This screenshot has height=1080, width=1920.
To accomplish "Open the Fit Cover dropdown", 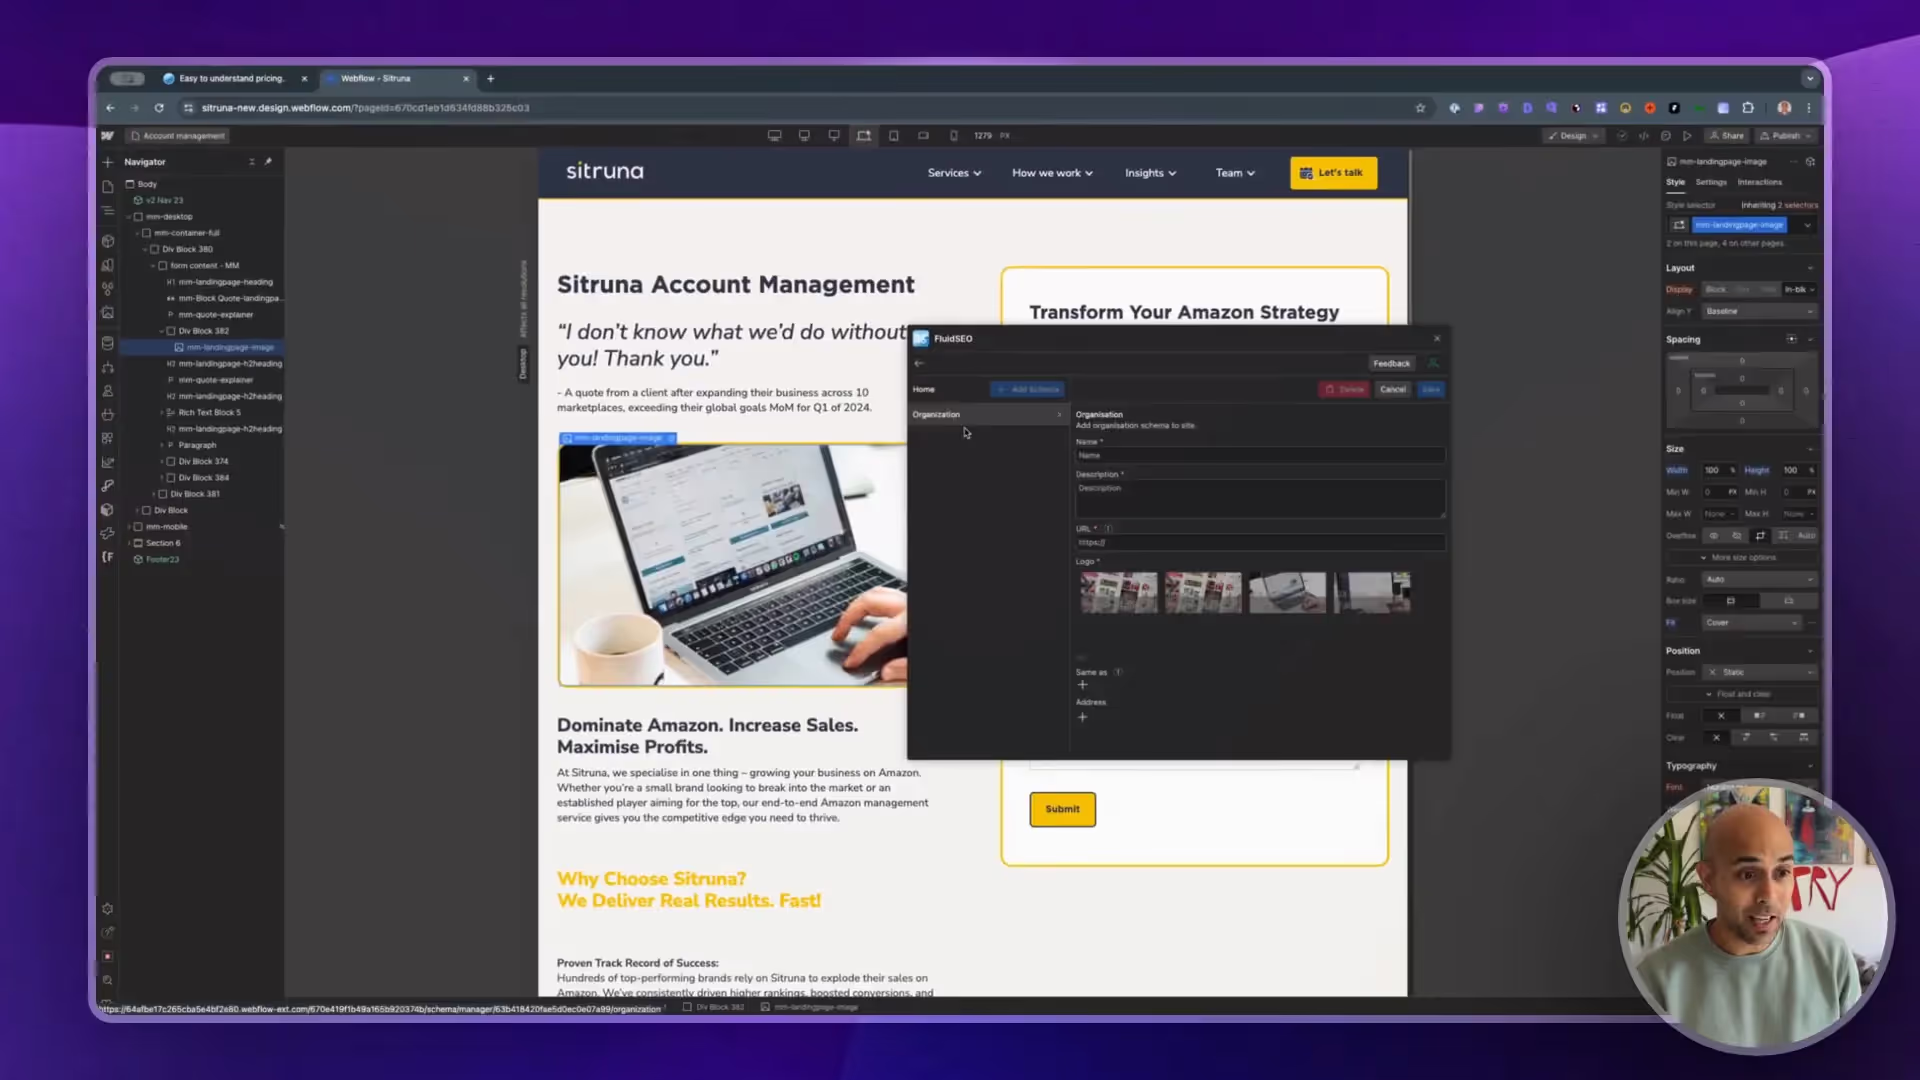I will pos(1752,623).
